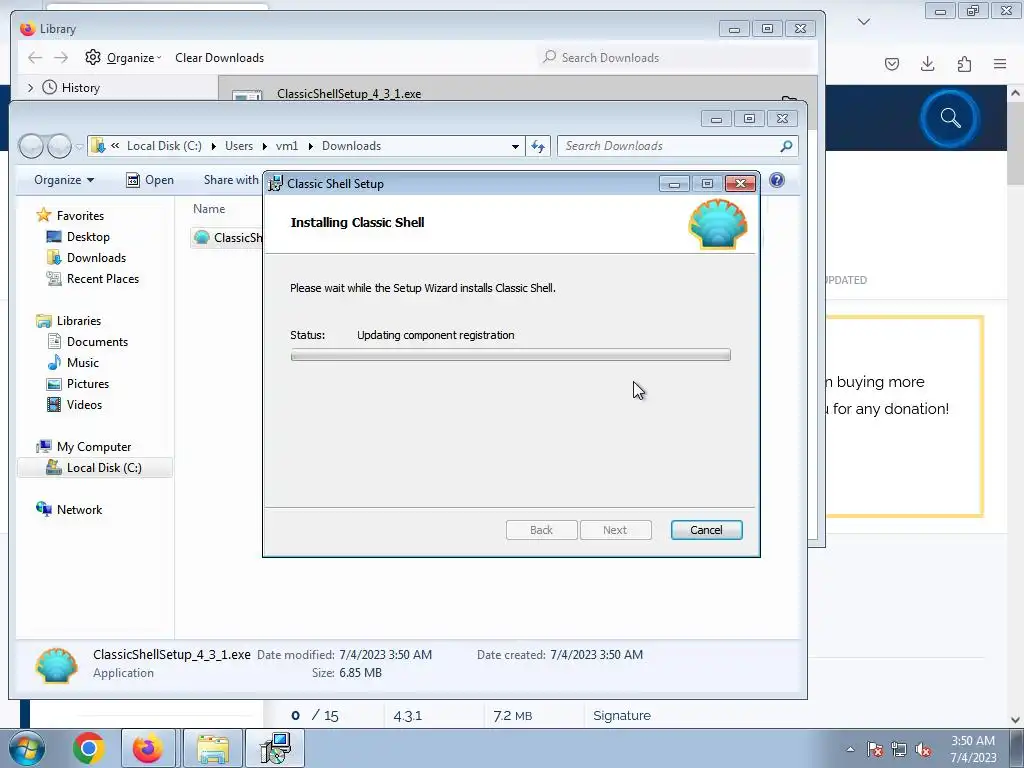This screenshot has height=768, width=1024.
Task: Open the Explorer help question-mark icon
Action: (776, 180)
